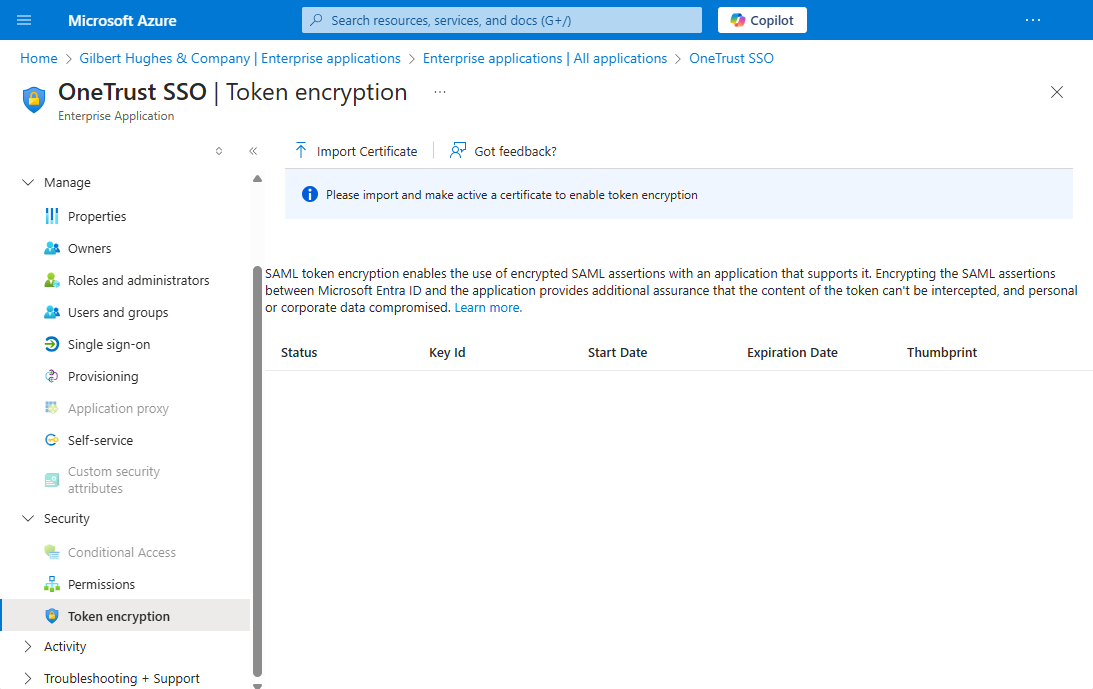Collapse the Manage section

[x=28, y=183]
